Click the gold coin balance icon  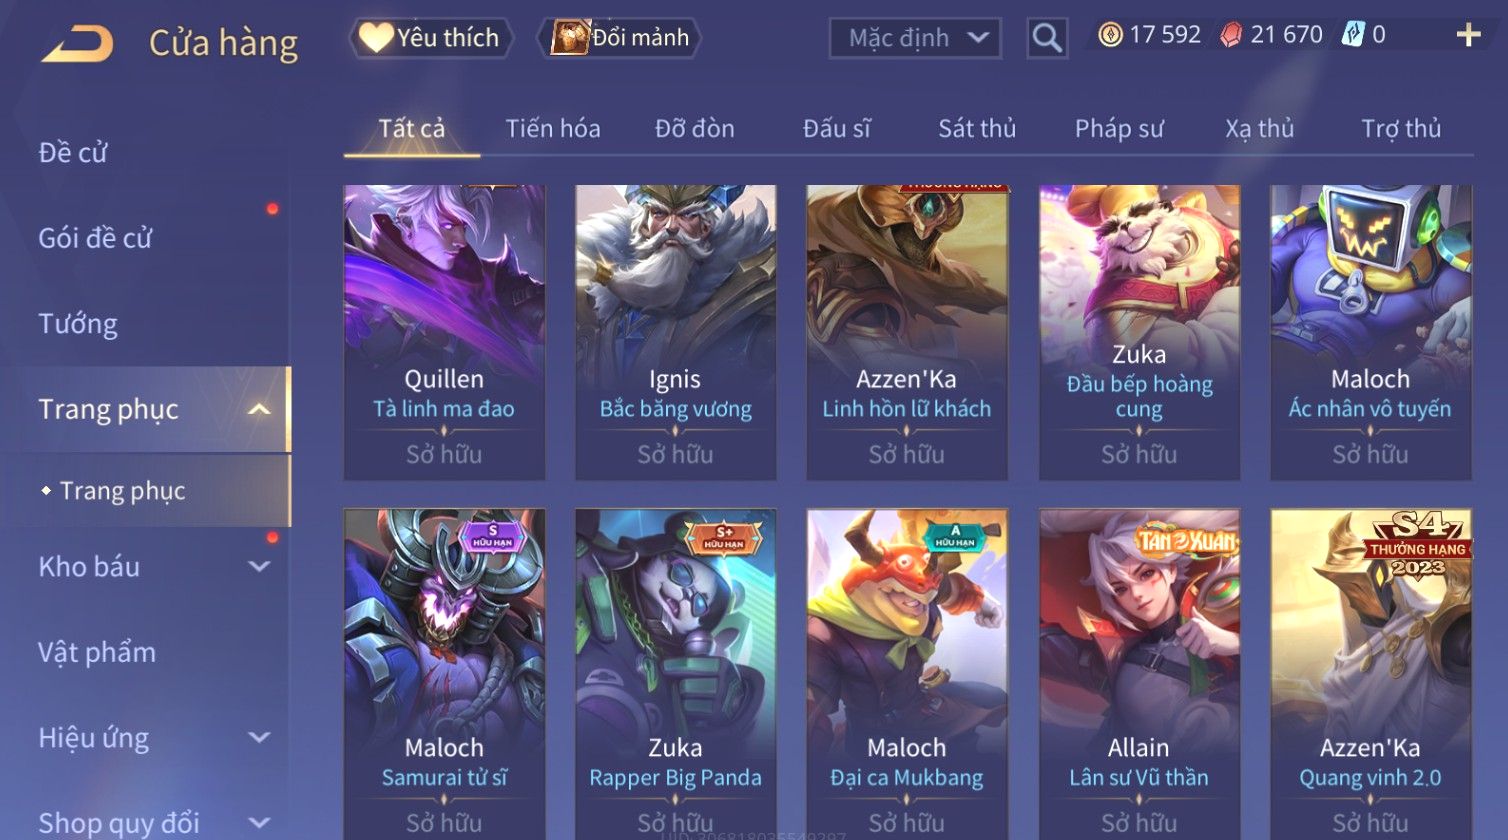click(1110, 35)
